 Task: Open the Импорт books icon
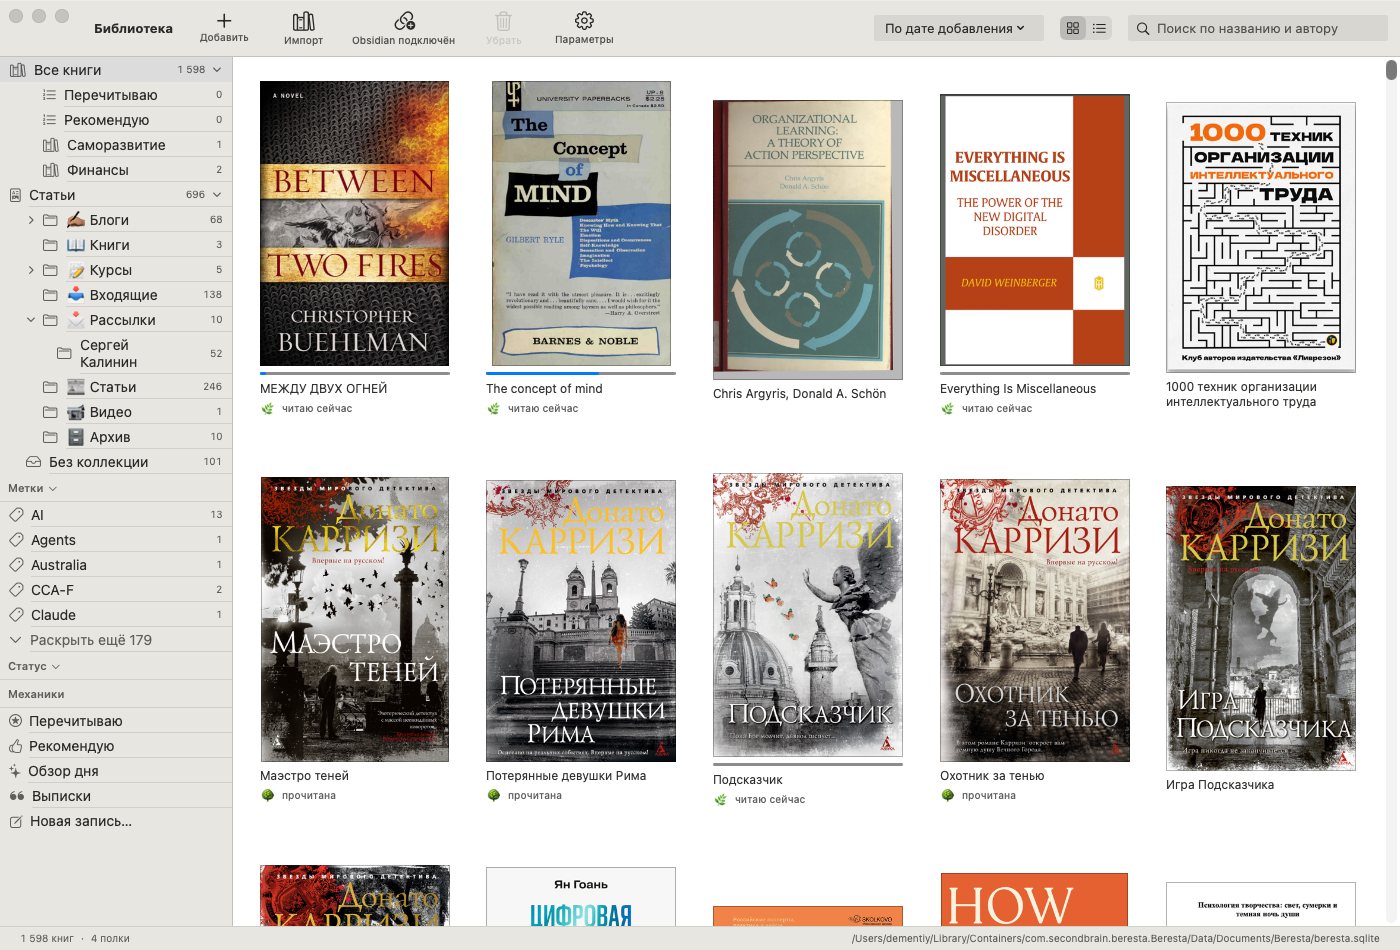coord(303,21)
